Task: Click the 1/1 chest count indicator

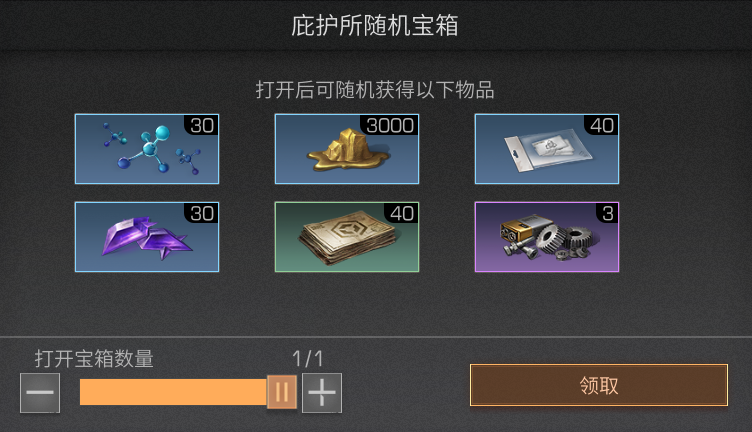Action: click(x=307, y=359)
